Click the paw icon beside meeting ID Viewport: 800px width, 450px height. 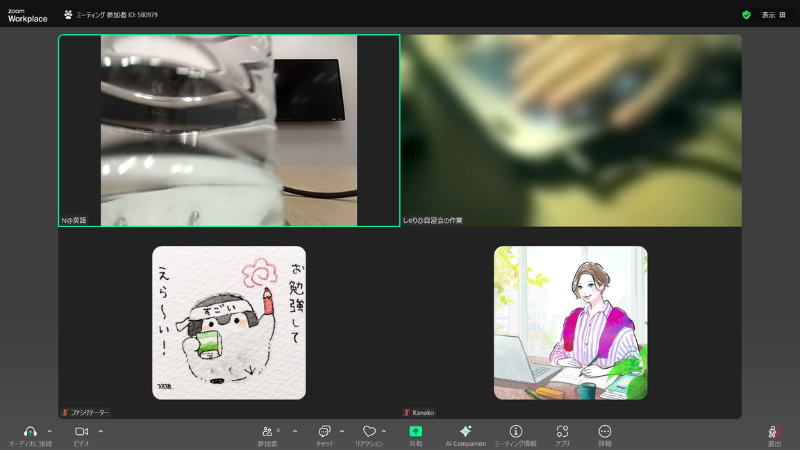click(68, 15)
